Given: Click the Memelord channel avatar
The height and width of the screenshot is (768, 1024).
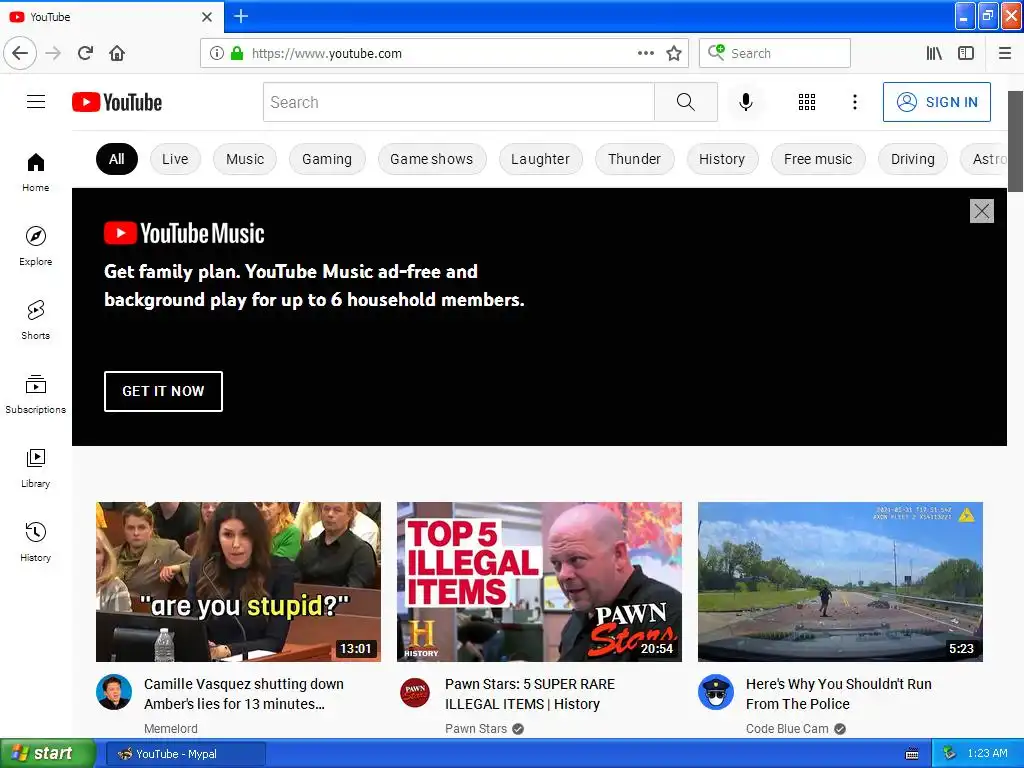Looking at the screenshot, I should 114,692.
